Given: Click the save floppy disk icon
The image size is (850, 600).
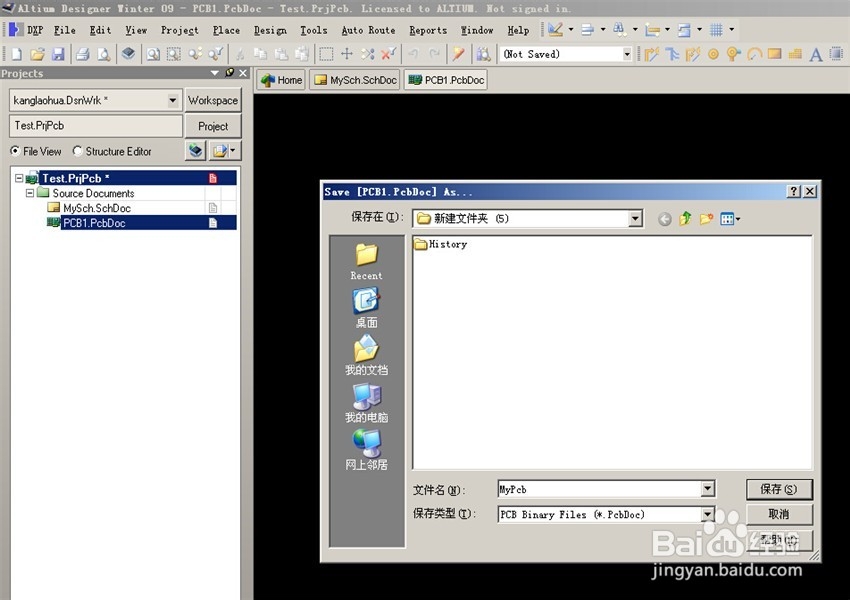Looking at the screenshot, I should (x=58, y=54).
